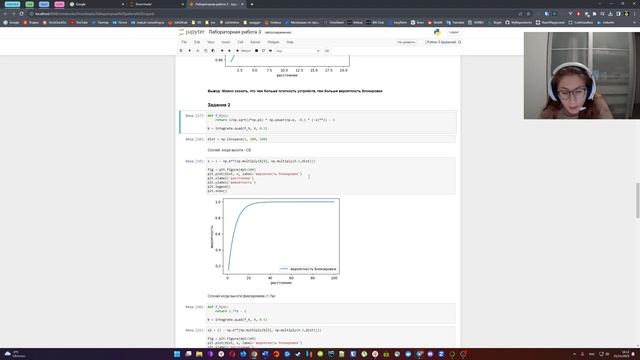Move the selected cell down

pos(229,51)
